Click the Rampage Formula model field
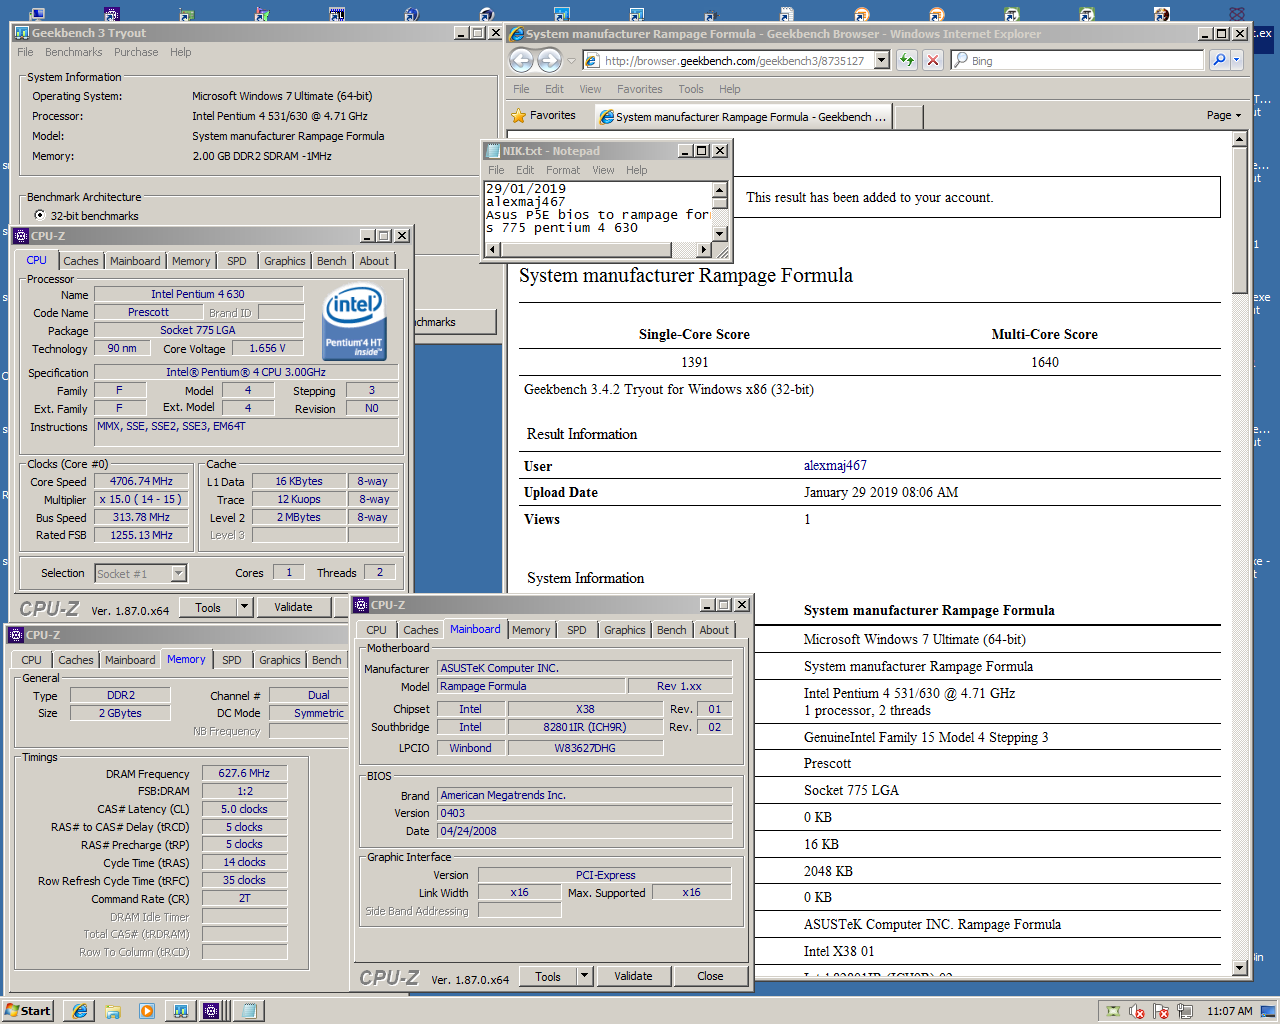 pos(531,686)
